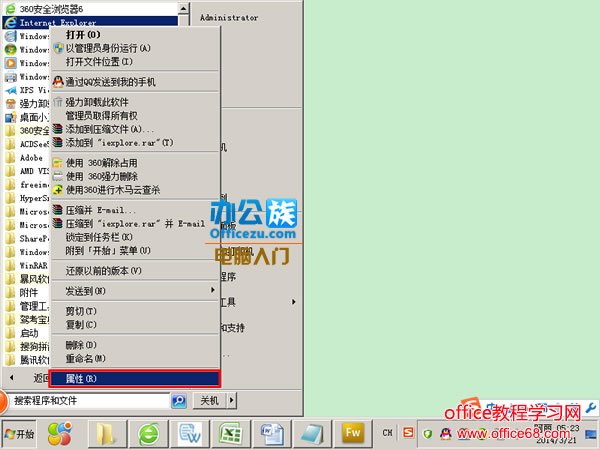The image size is (600, 450).
Task: Open the Word taskbar icon
Action: (271, 434)
